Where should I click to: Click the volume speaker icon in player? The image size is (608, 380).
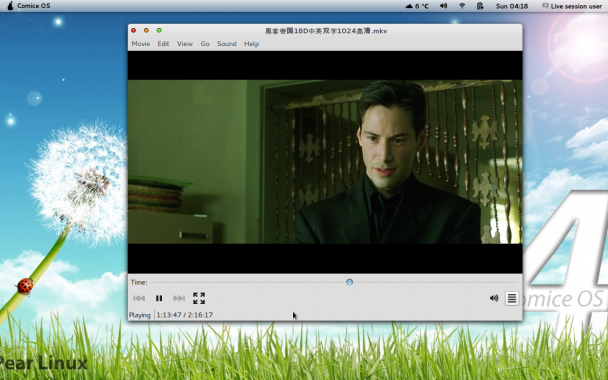coord(494,298)
